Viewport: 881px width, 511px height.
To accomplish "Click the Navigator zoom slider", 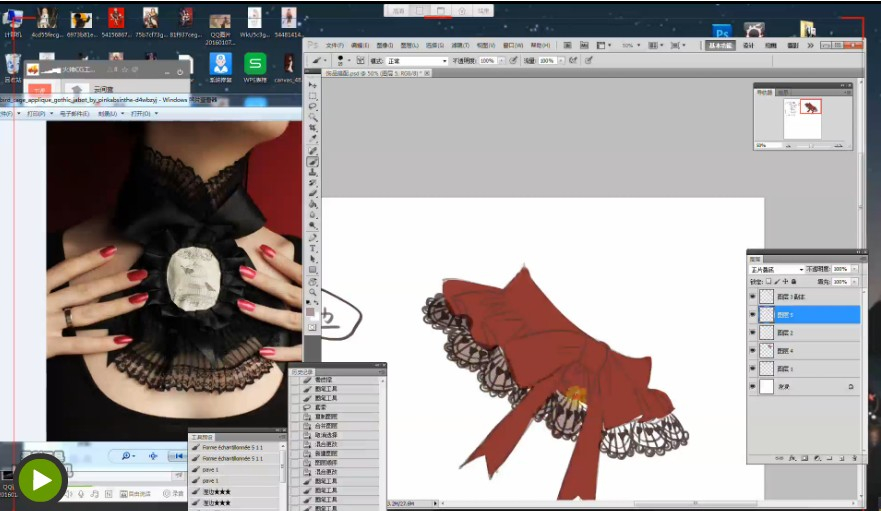I will coord(813,146).
